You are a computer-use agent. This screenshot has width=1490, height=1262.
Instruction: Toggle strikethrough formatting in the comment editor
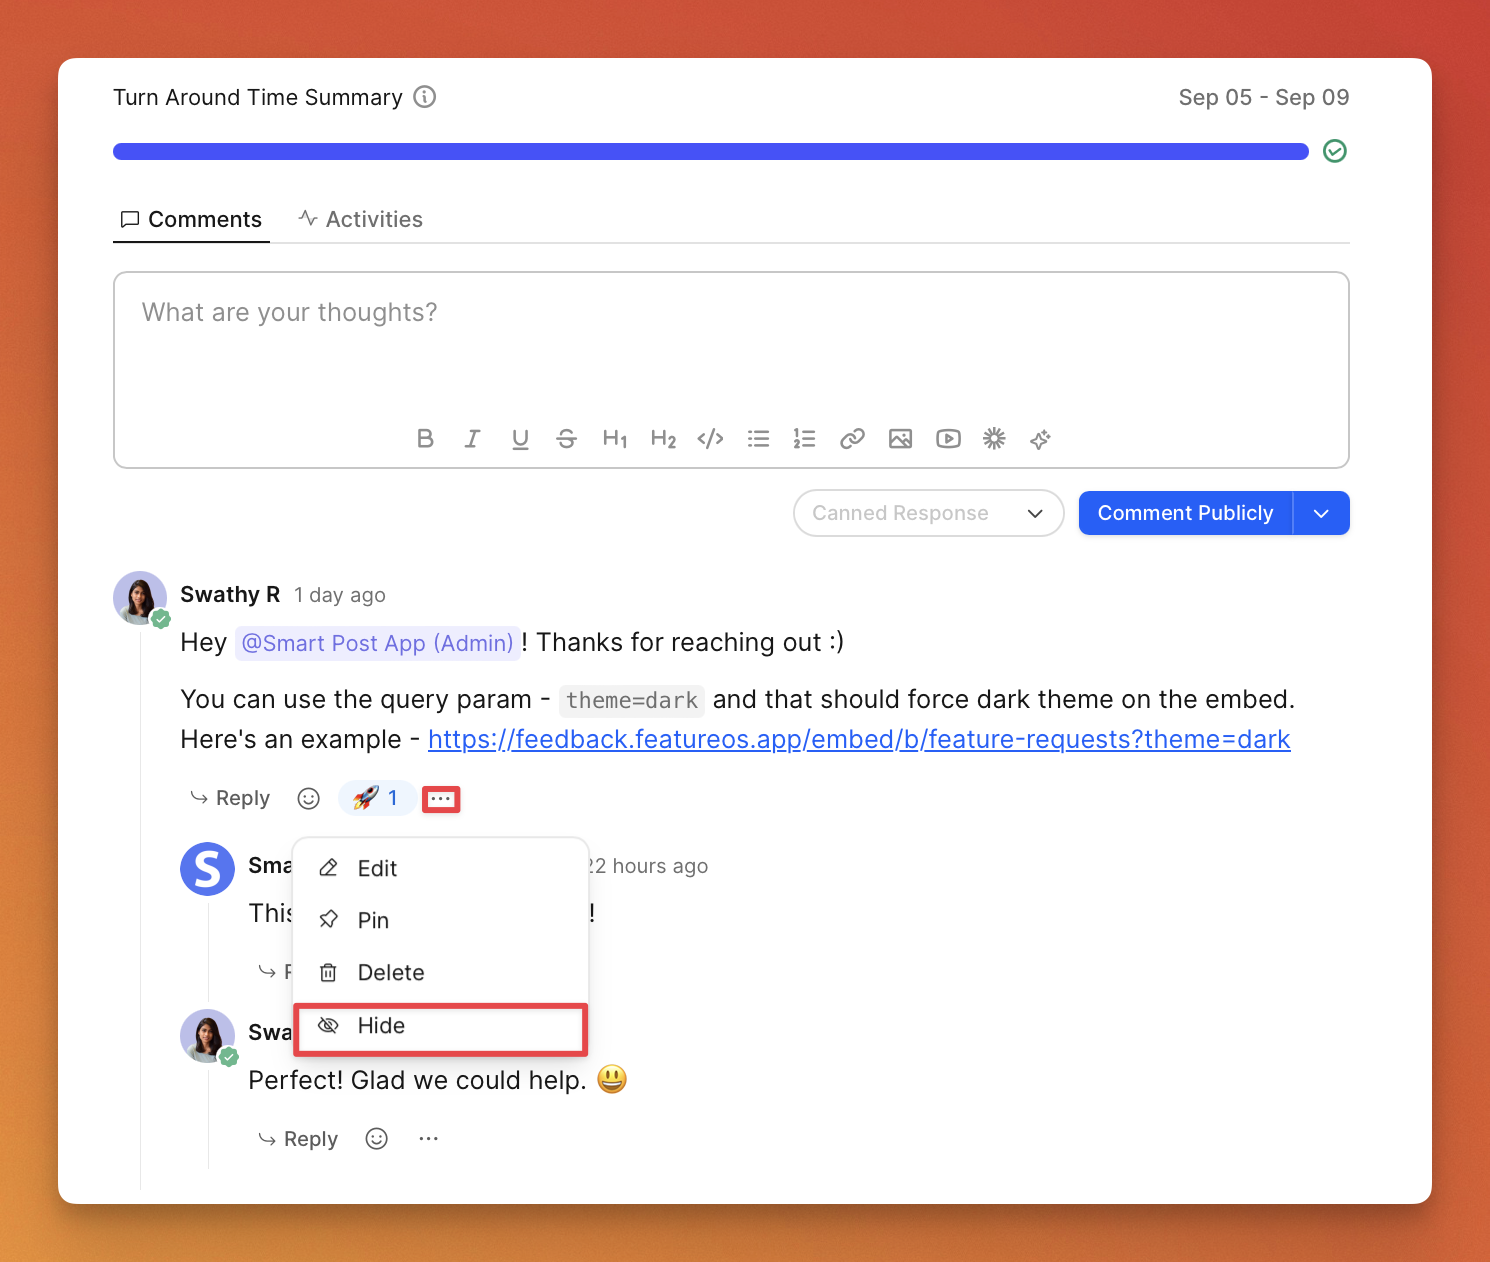point(567,439)
